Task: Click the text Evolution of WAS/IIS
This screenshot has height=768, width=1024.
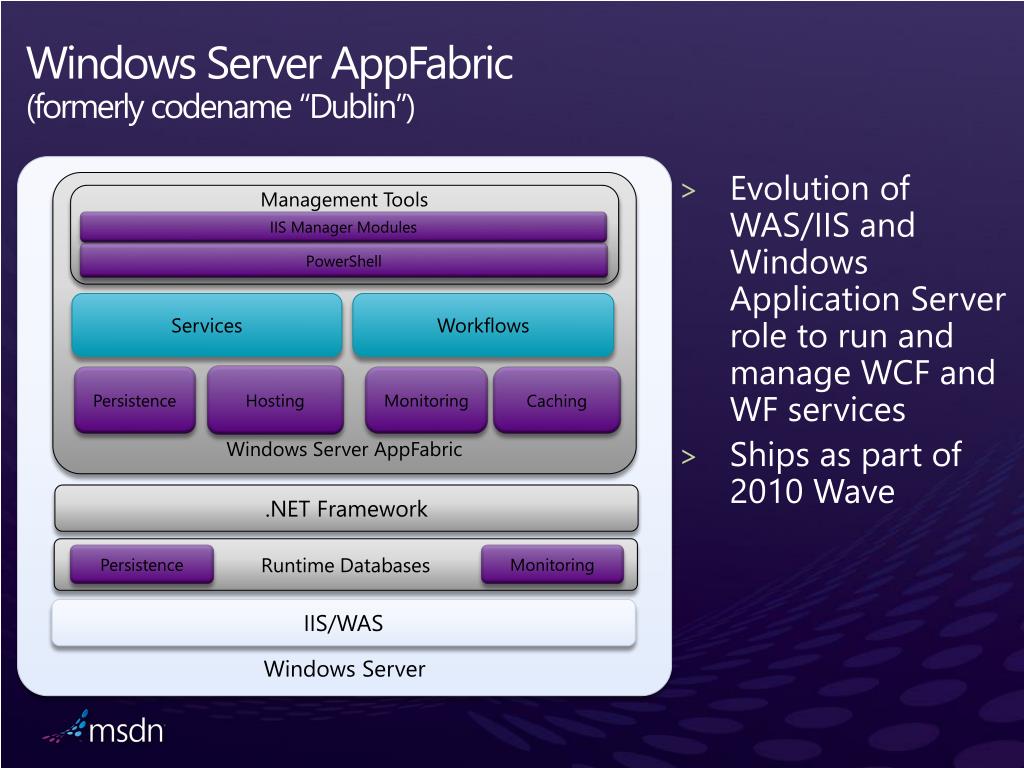Action: 820,206
